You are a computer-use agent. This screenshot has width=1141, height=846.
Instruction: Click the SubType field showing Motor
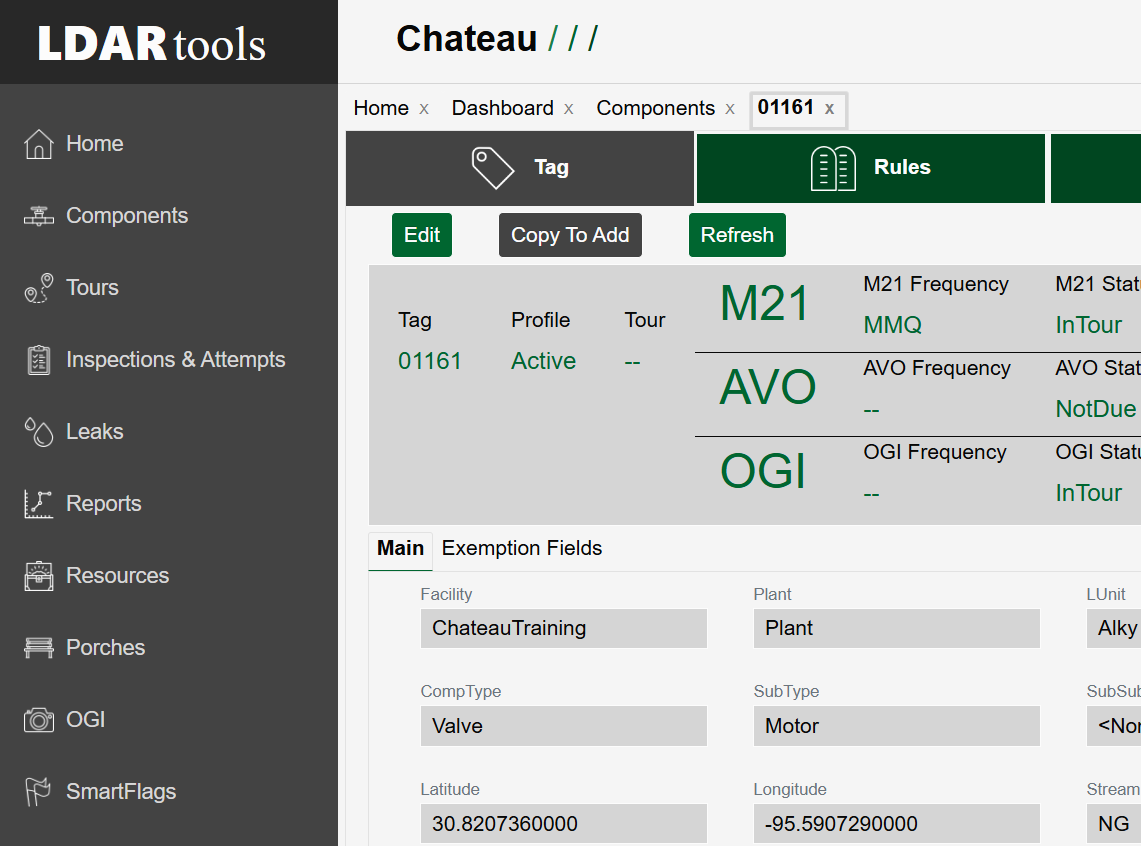pos(896,727)
